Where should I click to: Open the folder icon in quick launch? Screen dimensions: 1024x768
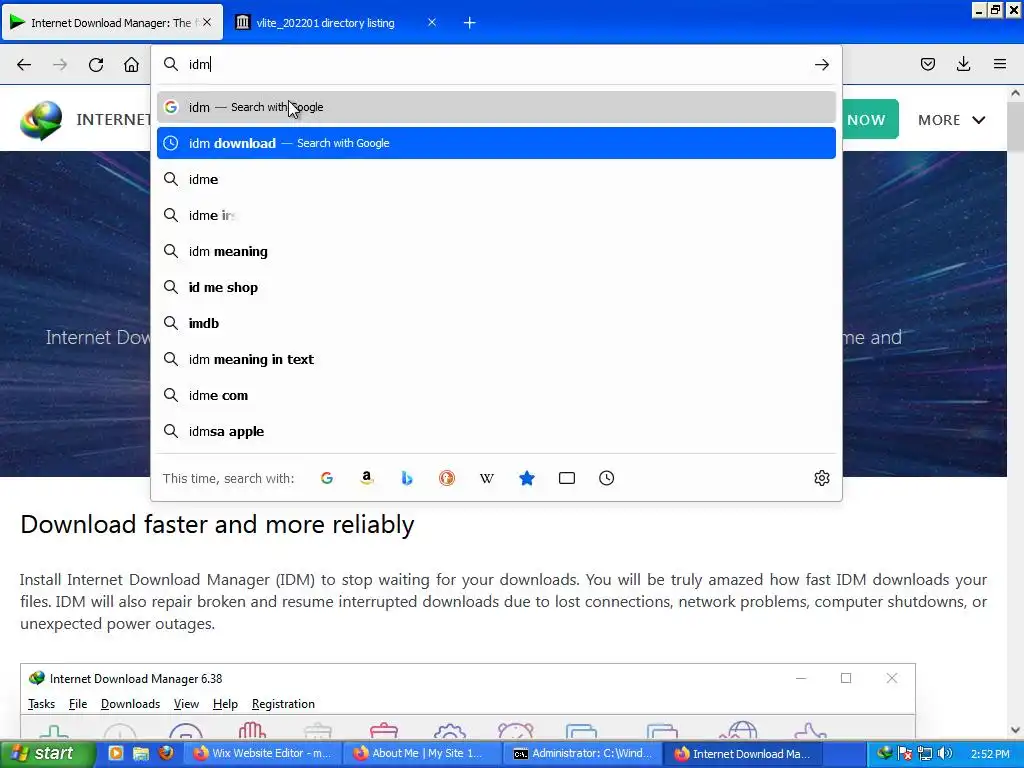pyautogui.click(x=140, y=753)
